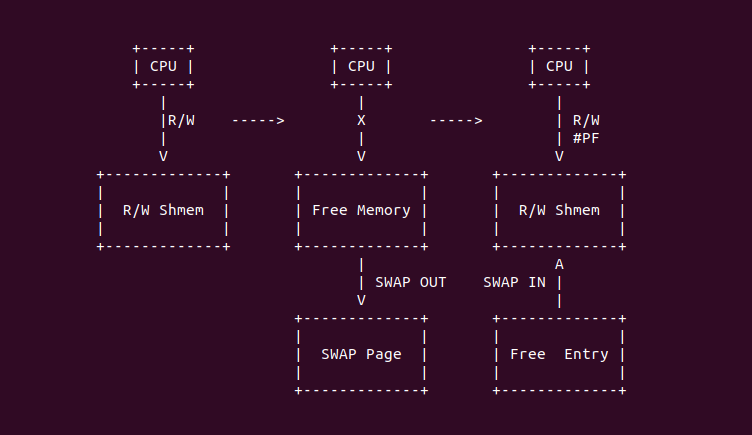Click the A arrowhead below right R/W Shmem
The image size is (752, 435).
pos(559,264)
